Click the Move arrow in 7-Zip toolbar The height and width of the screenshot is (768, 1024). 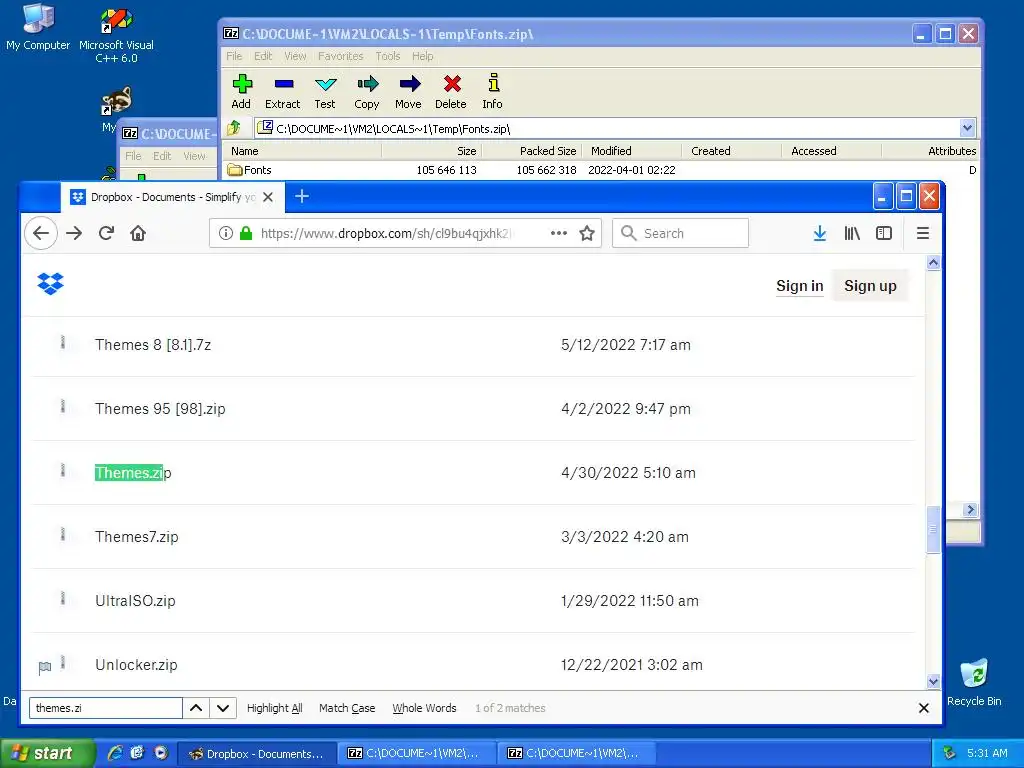(408, 91)
